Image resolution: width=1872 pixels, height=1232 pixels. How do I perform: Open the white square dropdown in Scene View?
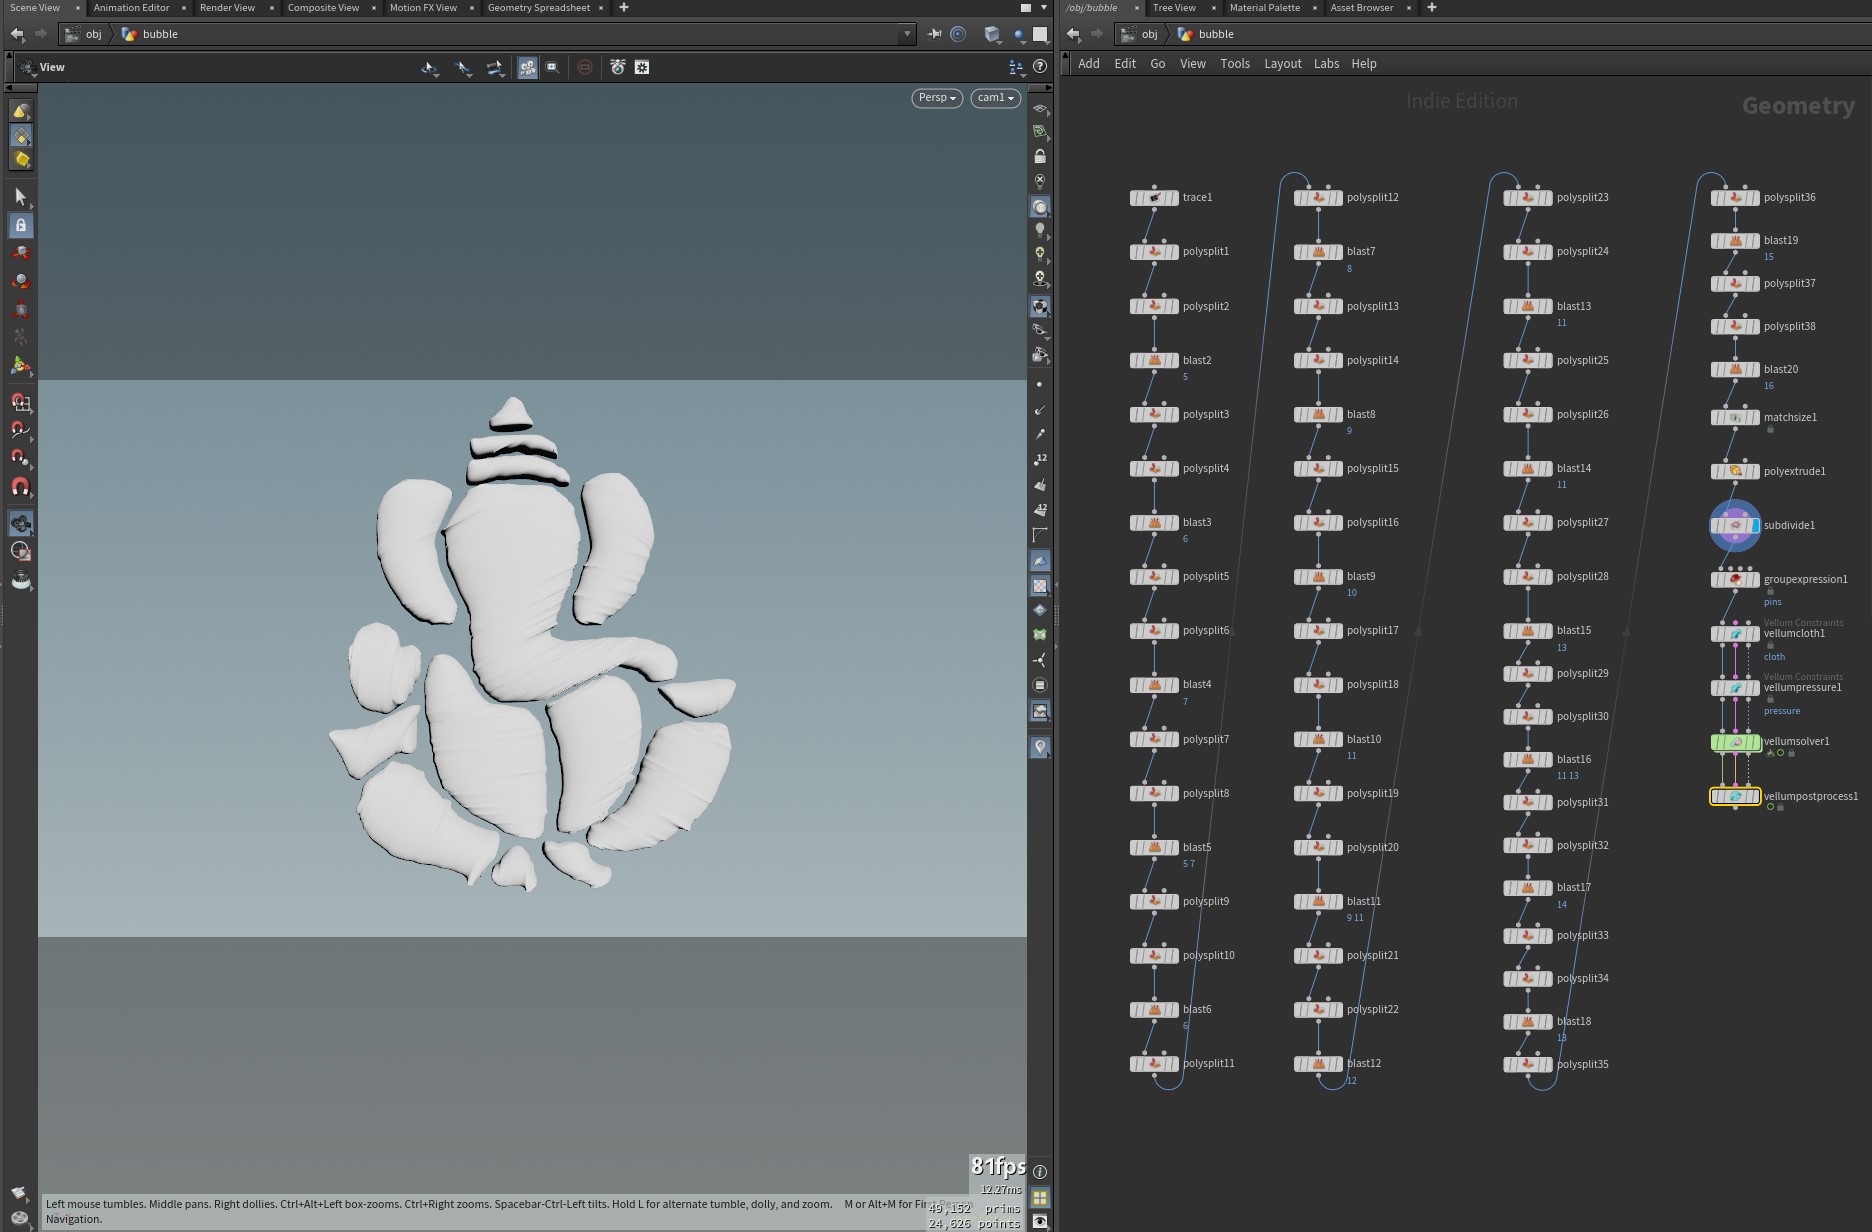tap(1040, 34)
